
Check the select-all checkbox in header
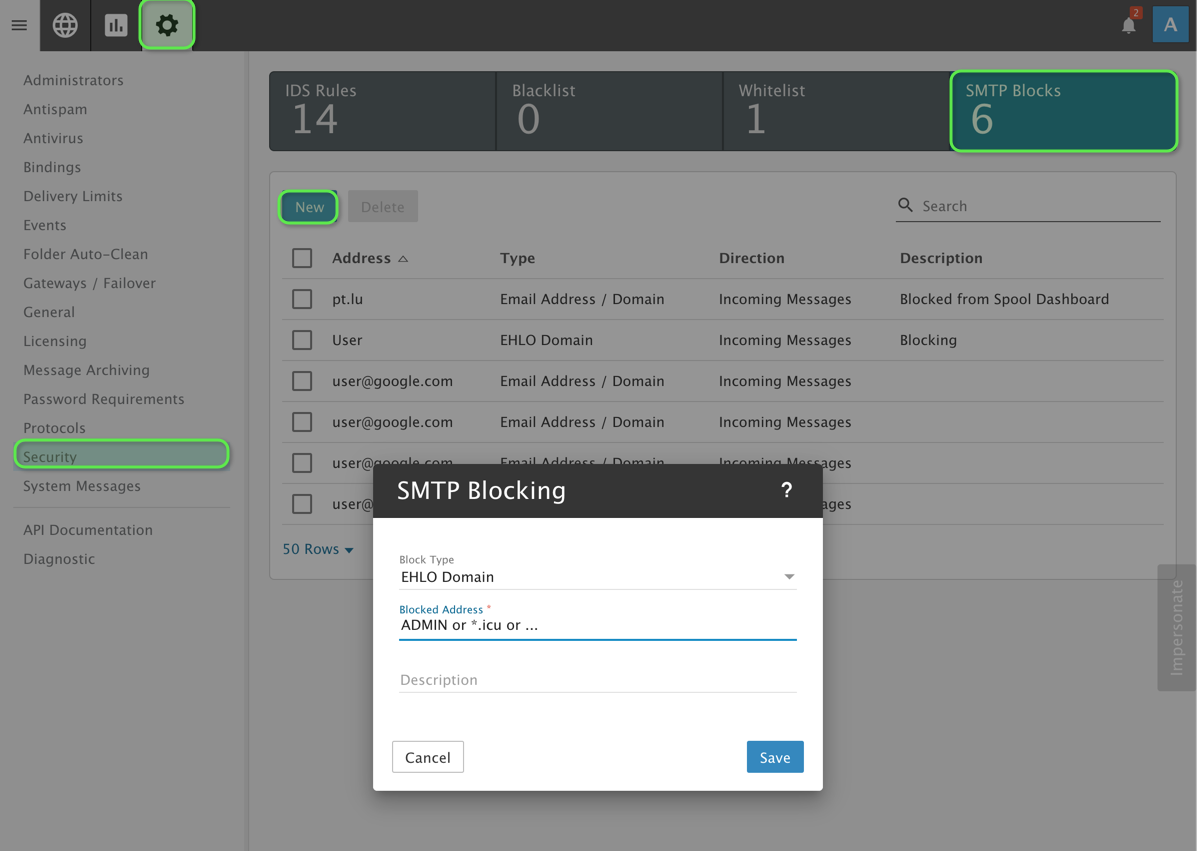coord(302,258)
